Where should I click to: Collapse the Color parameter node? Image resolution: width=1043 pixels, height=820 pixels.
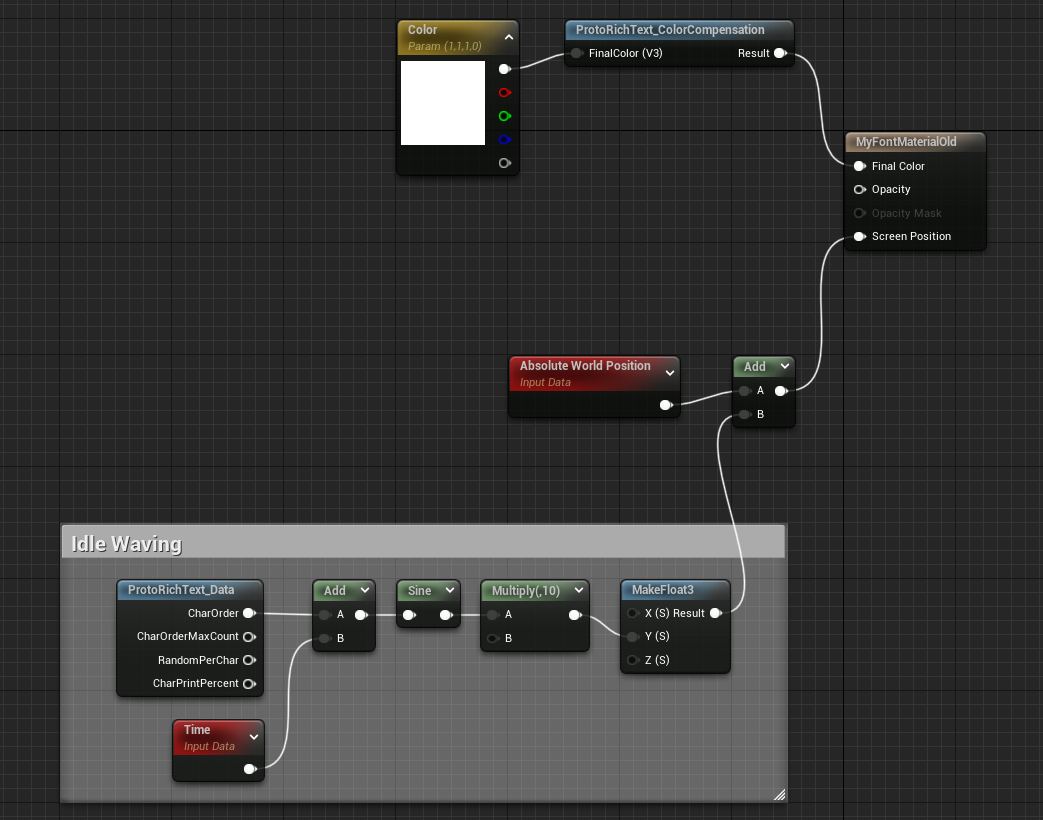click(508, 38)
